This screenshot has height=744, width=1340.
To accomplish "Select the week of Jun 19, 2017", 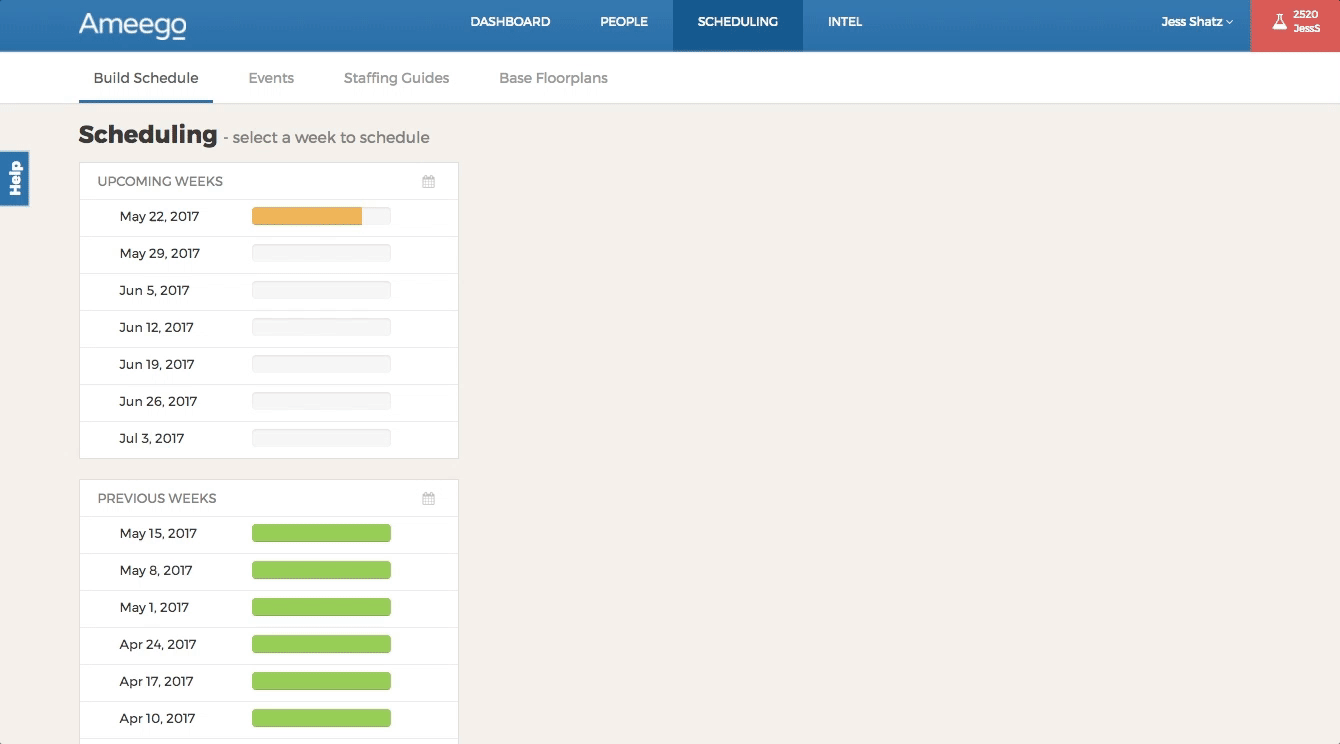I will (x=269, y=365).
